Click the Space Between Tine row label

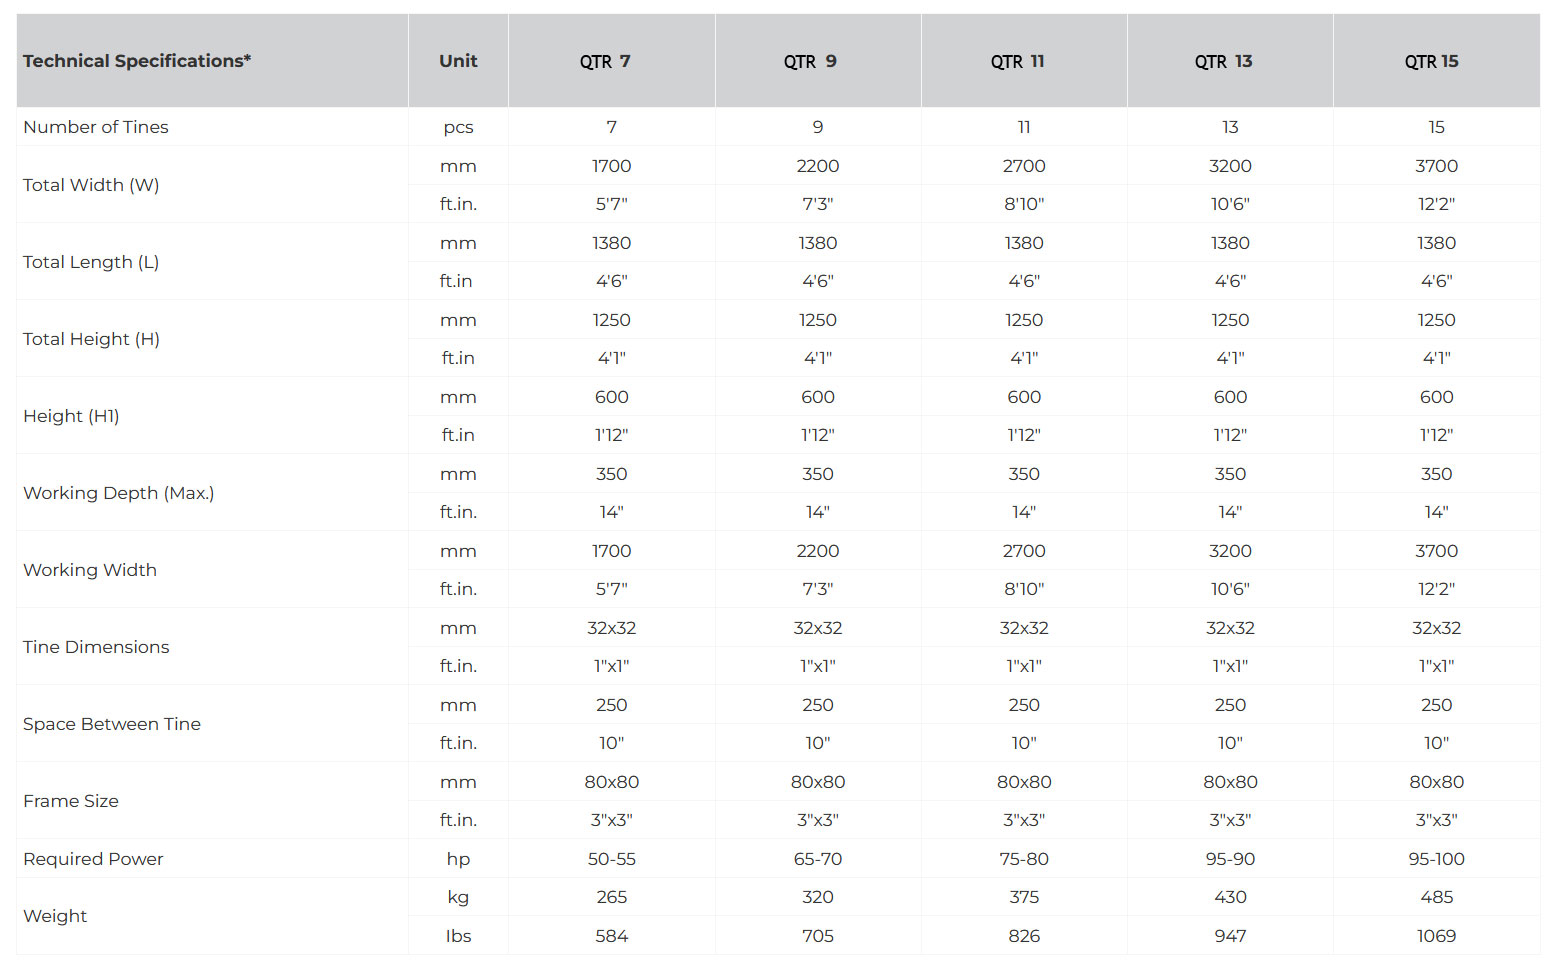(x=112, y=724)
